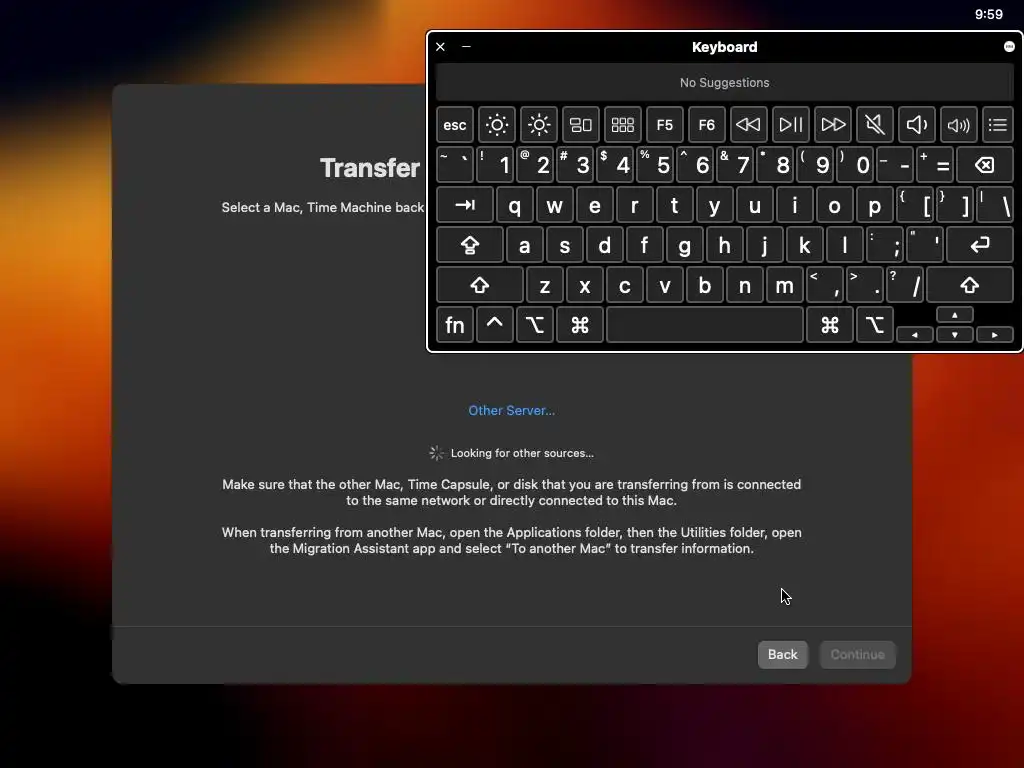1024x768 pixels.
Task: Tap the quote apostrophe key
Action: [925, 245]
